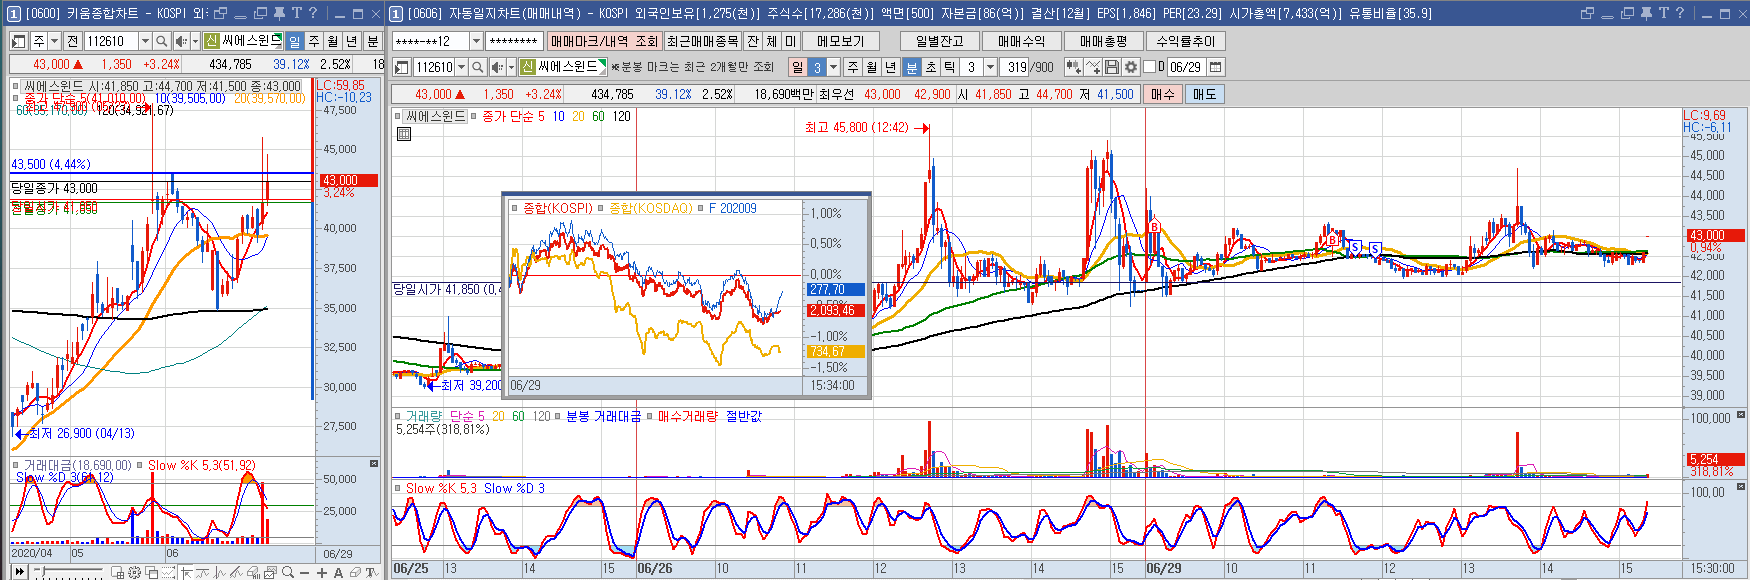Pin the 자동일지차트 window
Viewport: 1750px width, 580px height.
[1646, 13]
